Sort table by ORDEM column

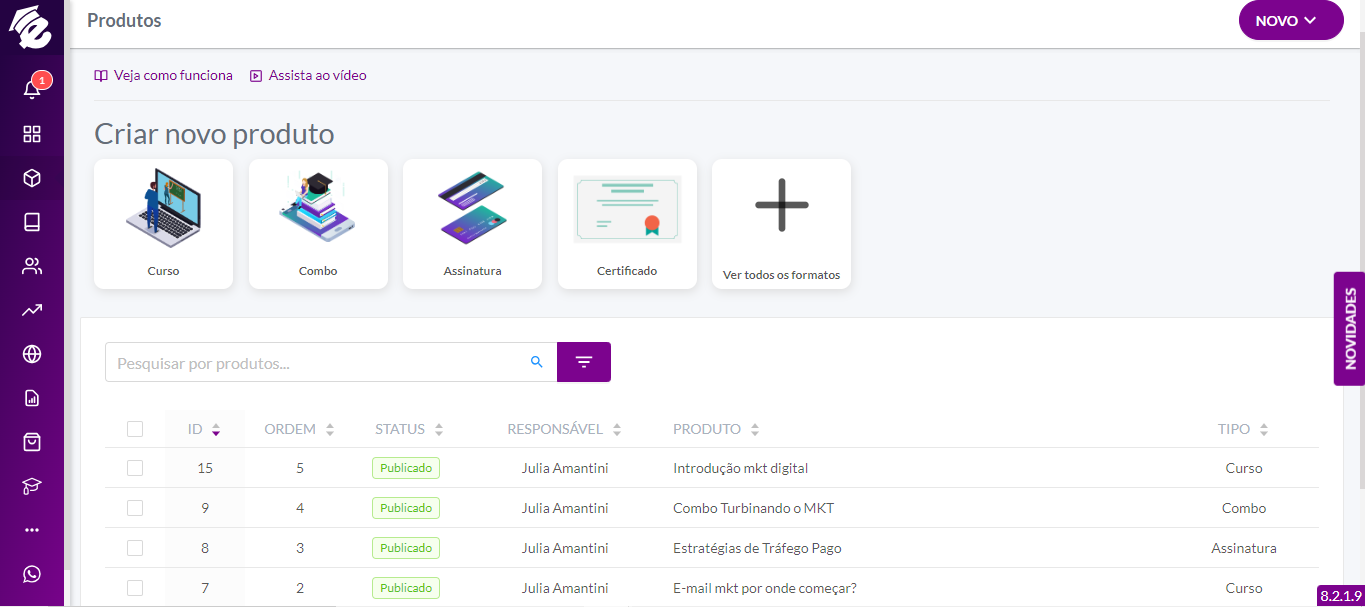pyautogui.click(x=299, y=429)
